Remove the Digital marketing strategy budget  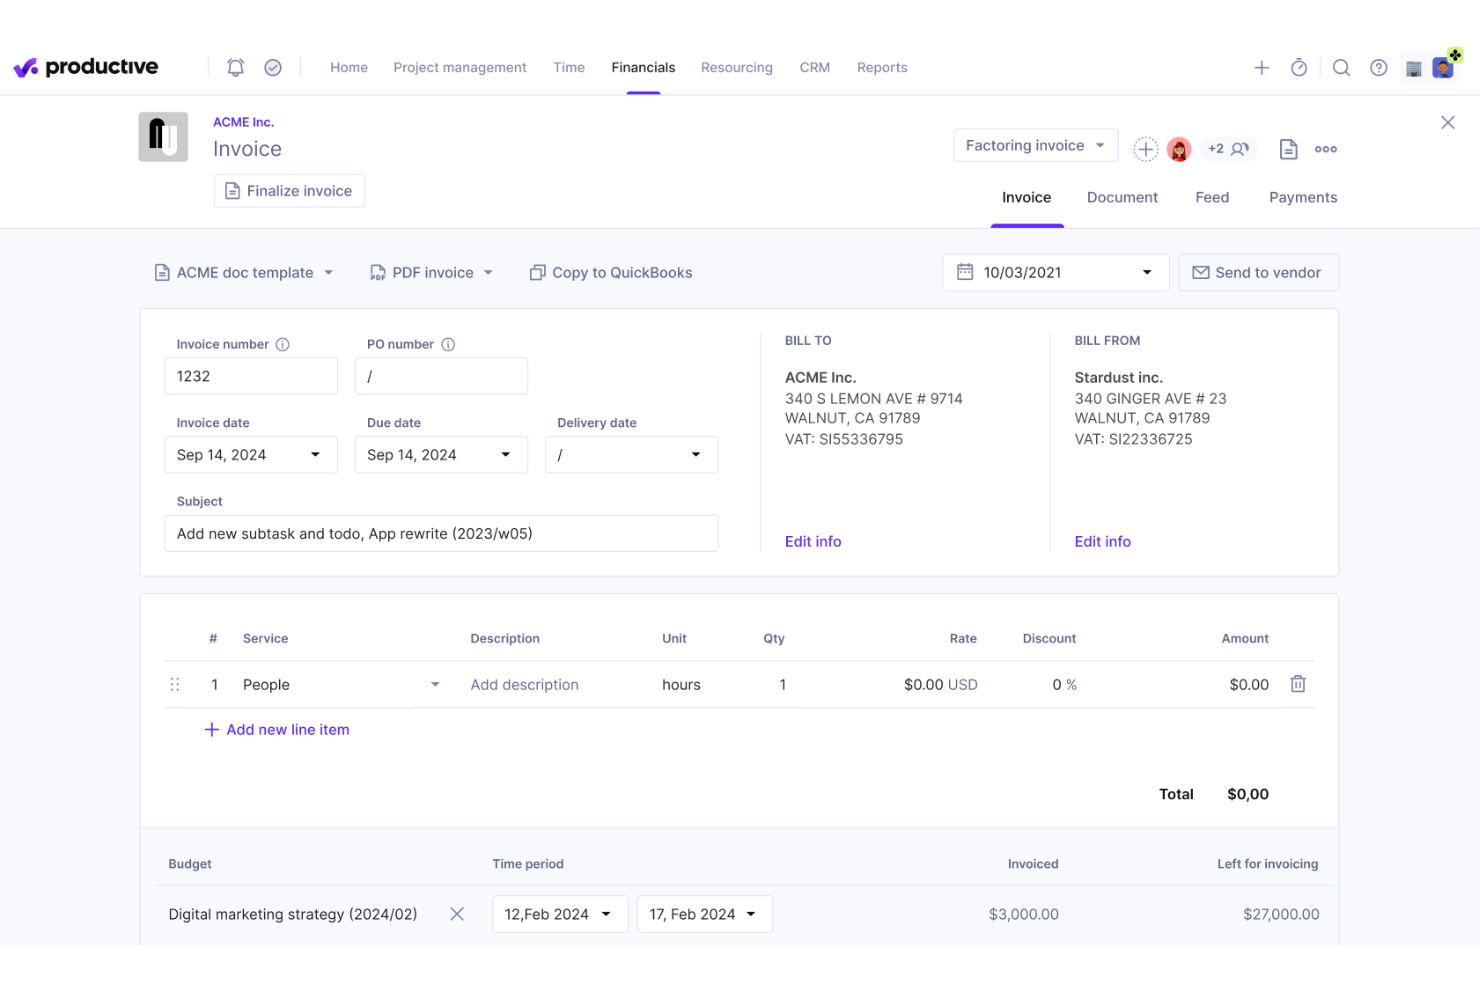457,914
